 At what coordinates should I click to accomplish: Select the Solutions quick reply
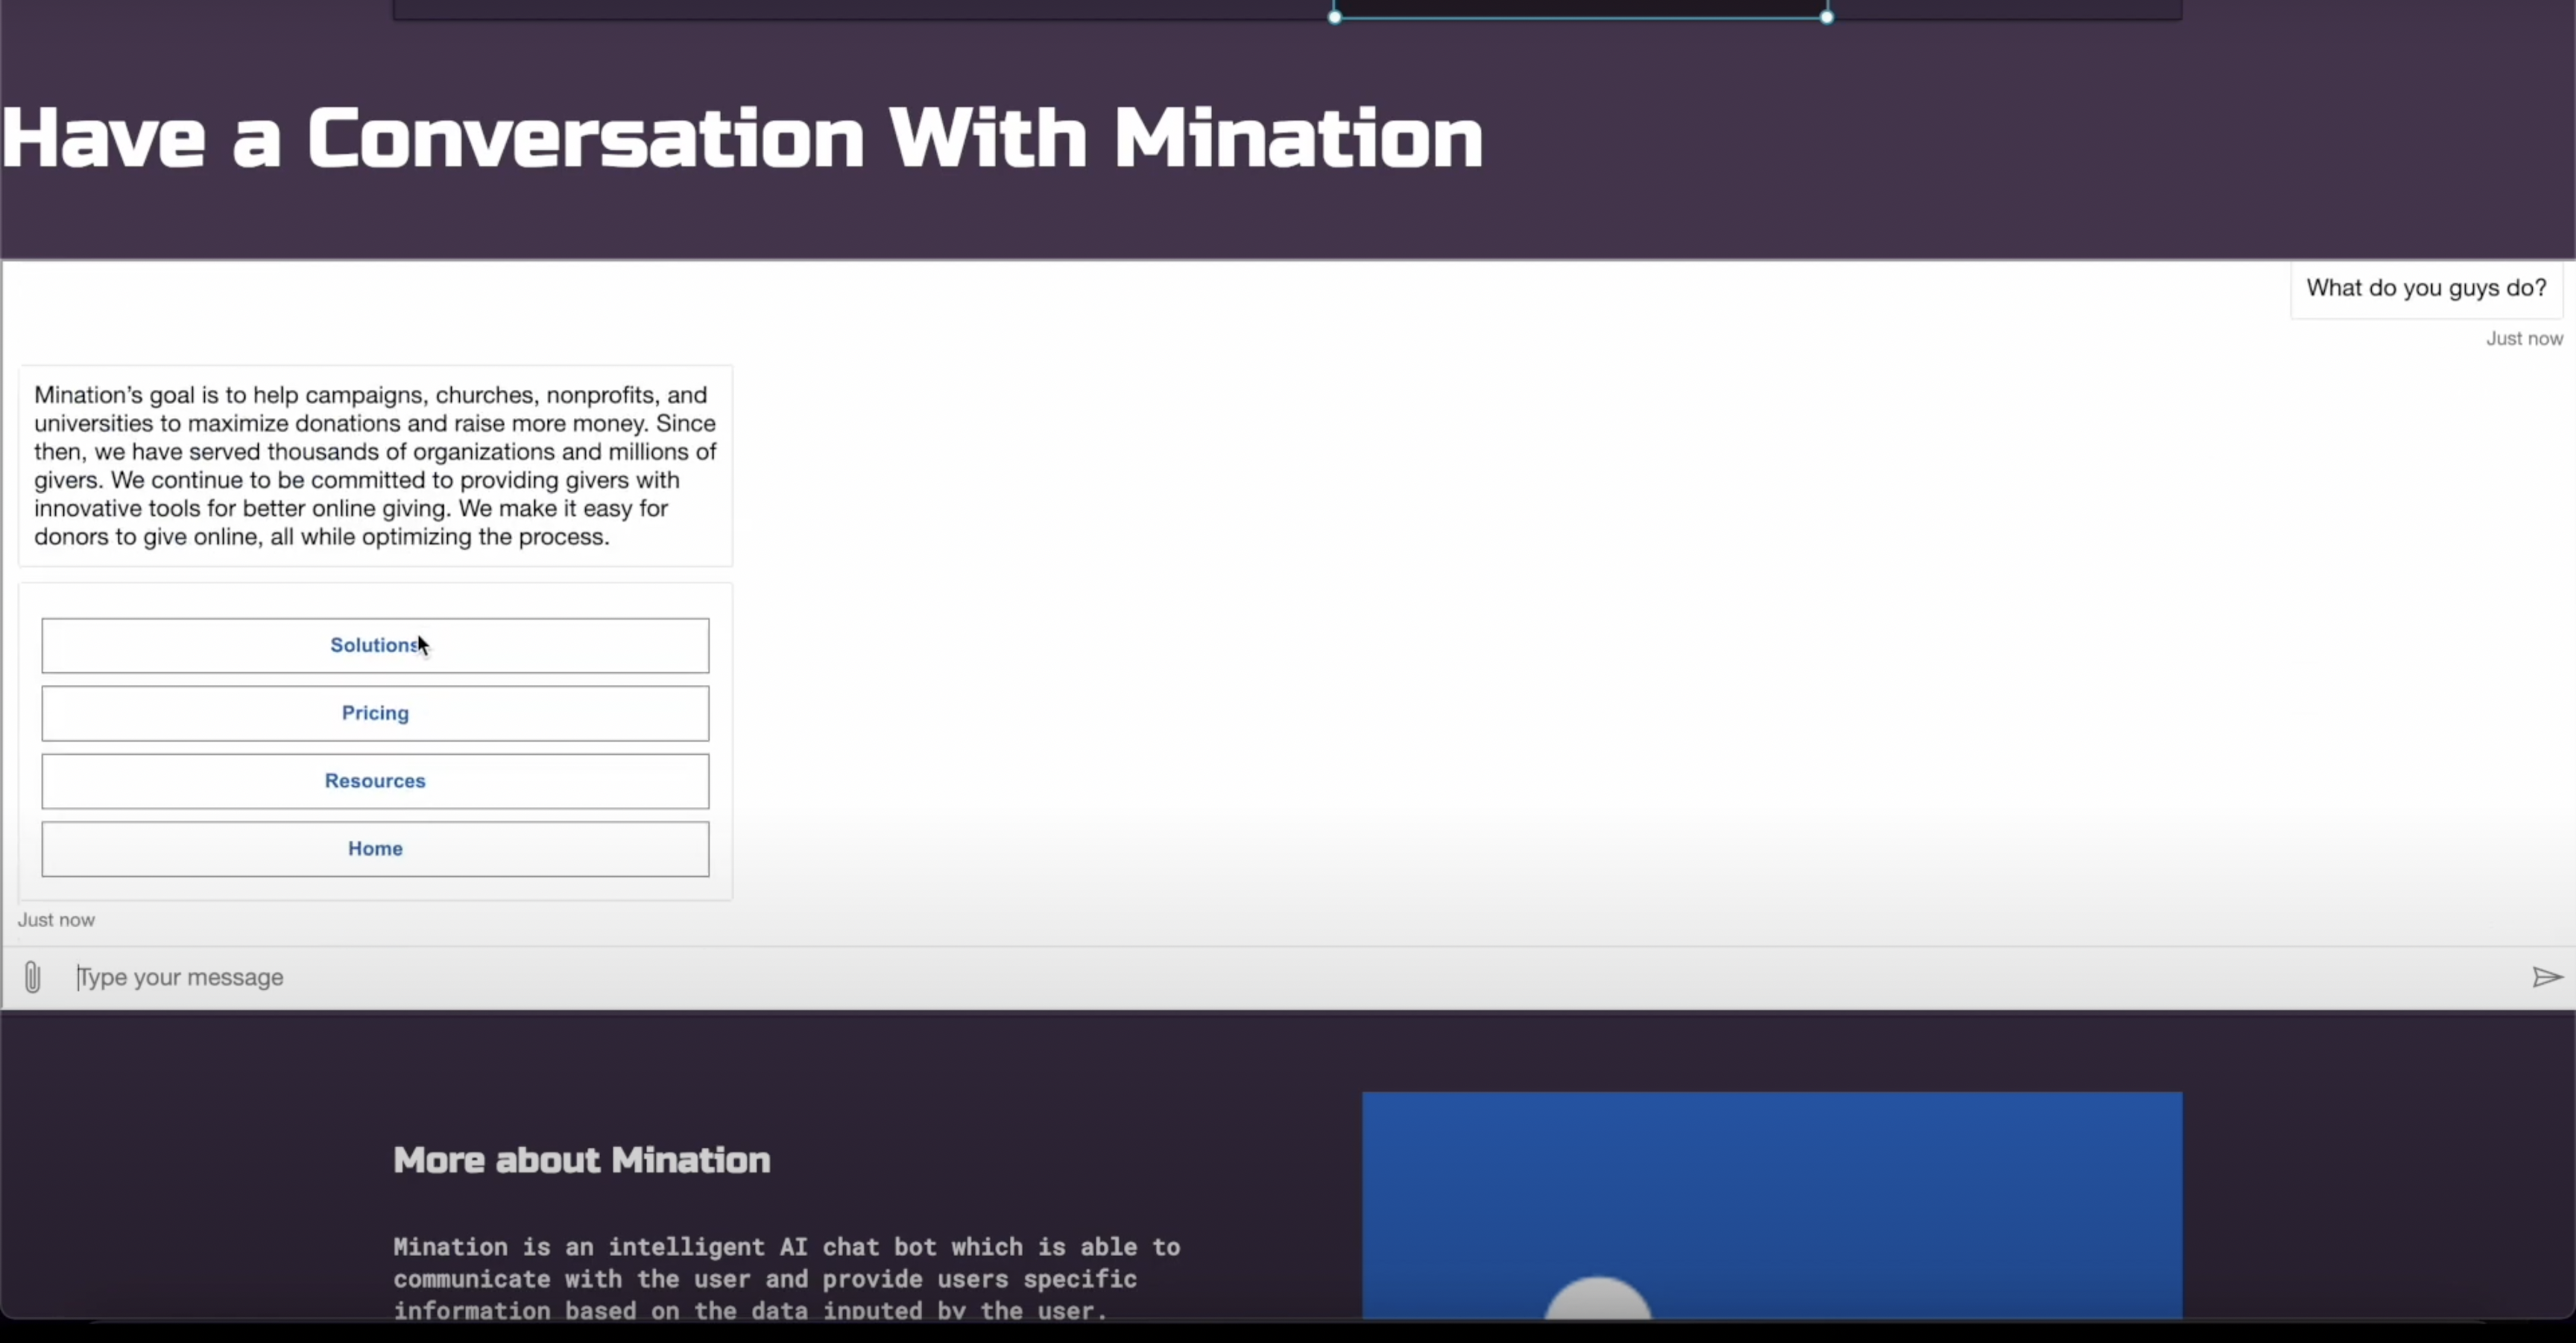[375, 645]
